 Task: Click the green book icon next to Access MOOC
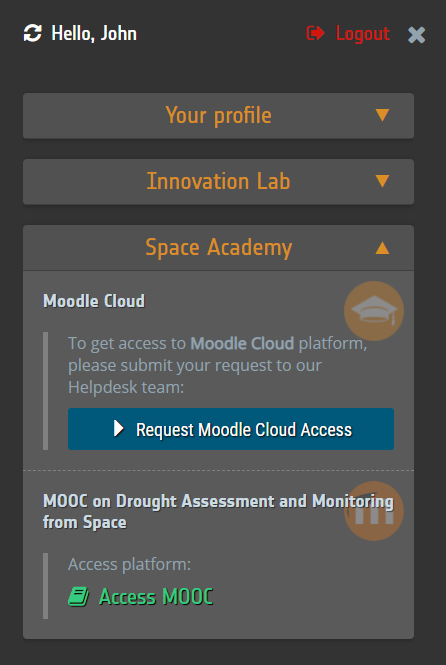pos(78,597)
